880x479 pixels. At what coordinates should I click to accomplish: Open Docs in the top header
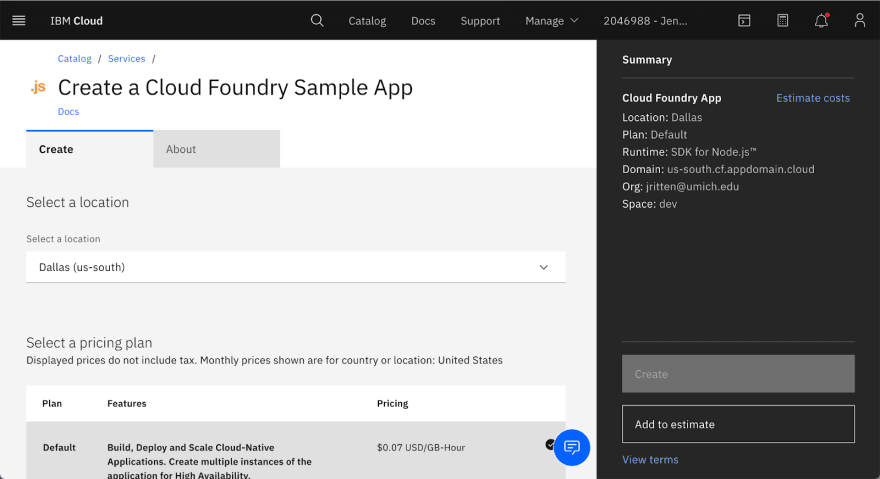[423, 21]
